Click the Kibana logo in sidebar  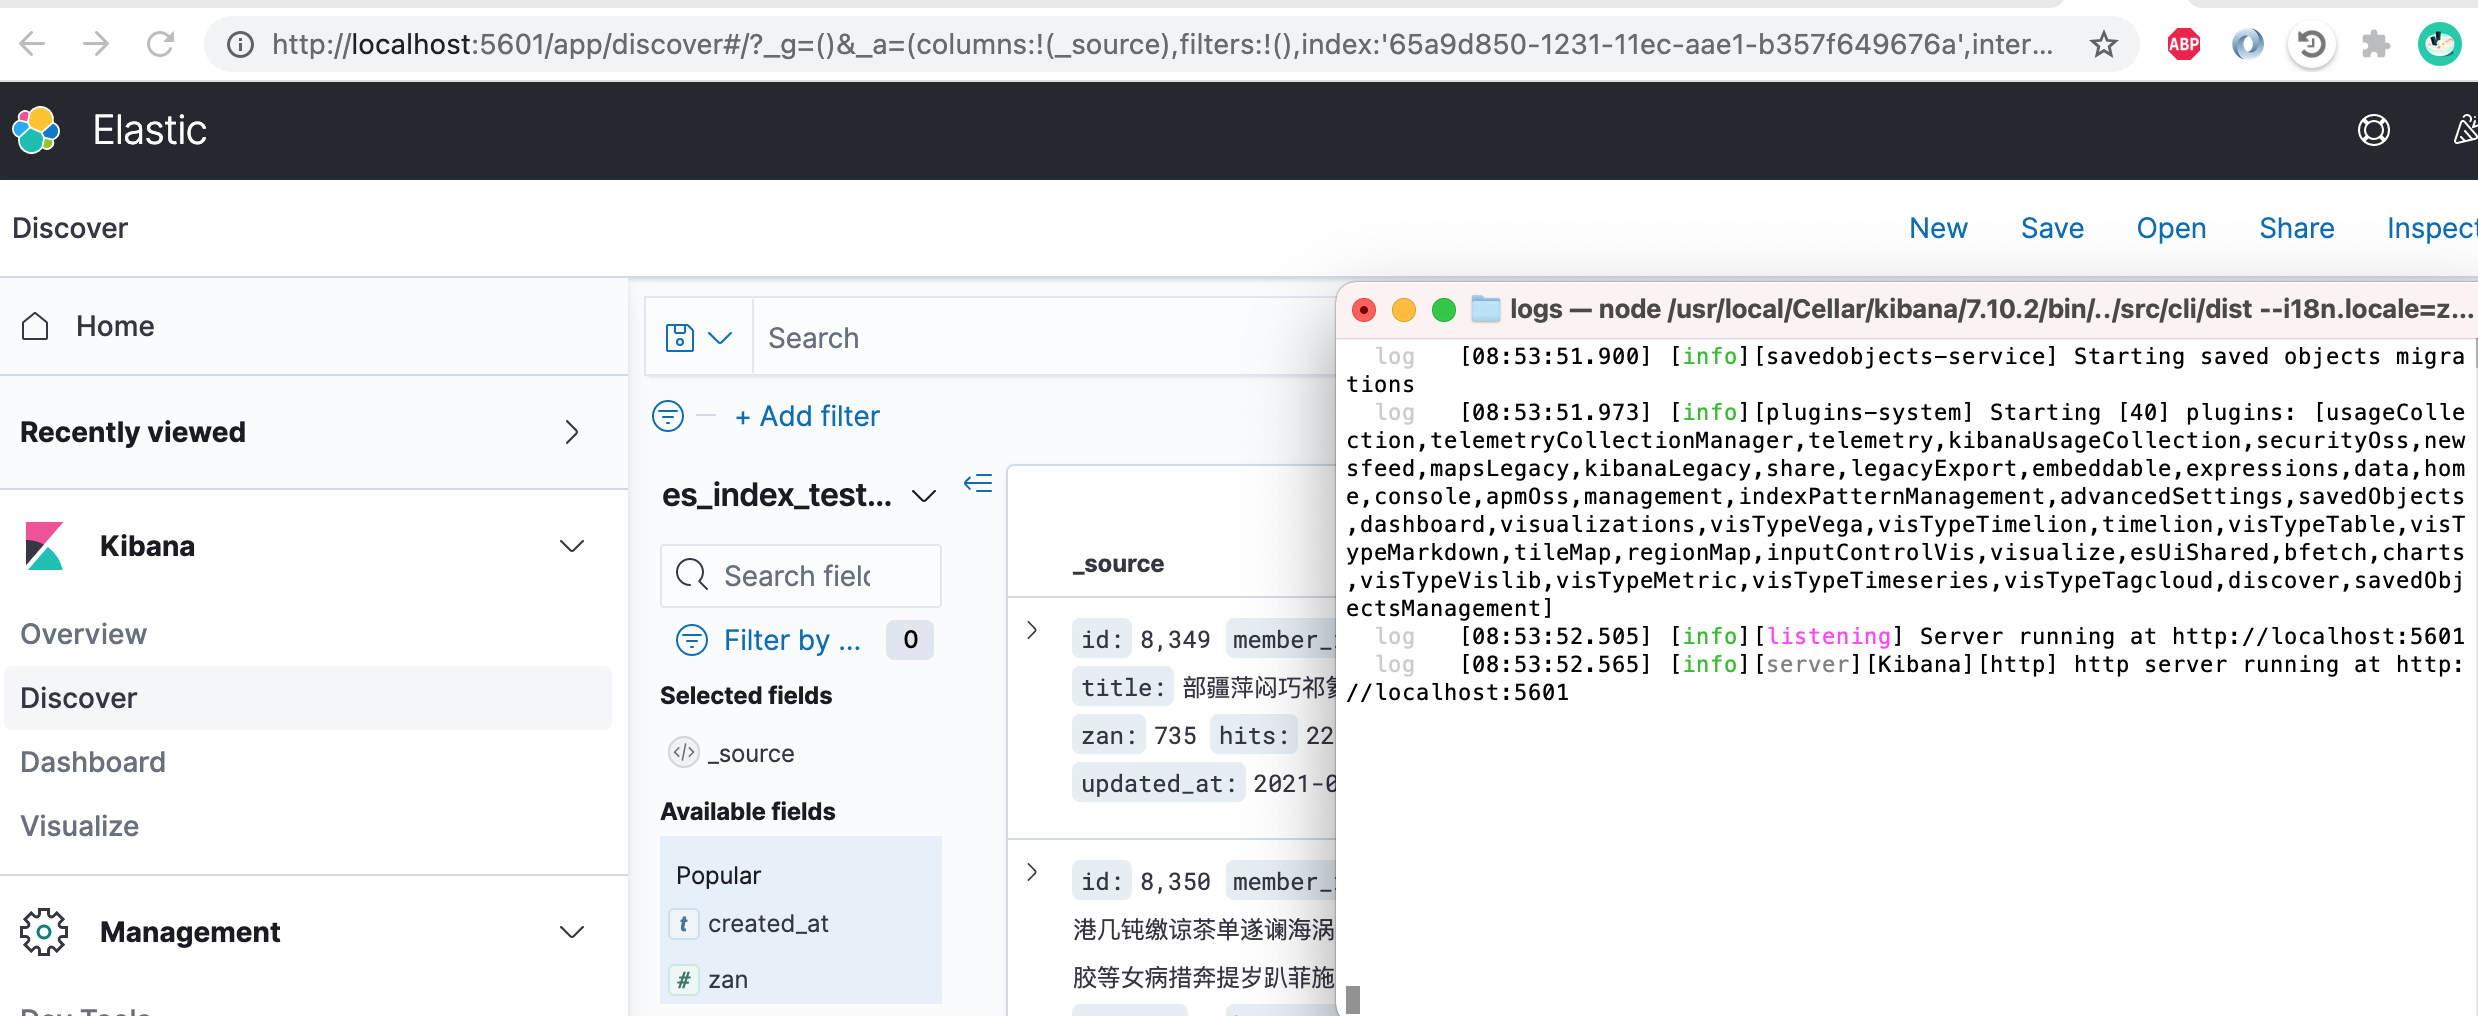click(x=44, y=546)
